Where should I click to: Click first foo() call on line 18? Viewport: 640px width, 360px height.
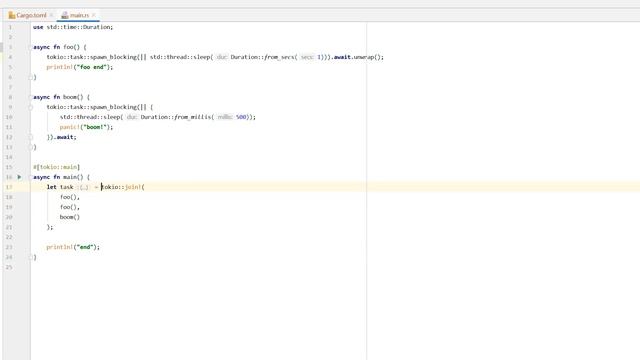pos(68,197)
